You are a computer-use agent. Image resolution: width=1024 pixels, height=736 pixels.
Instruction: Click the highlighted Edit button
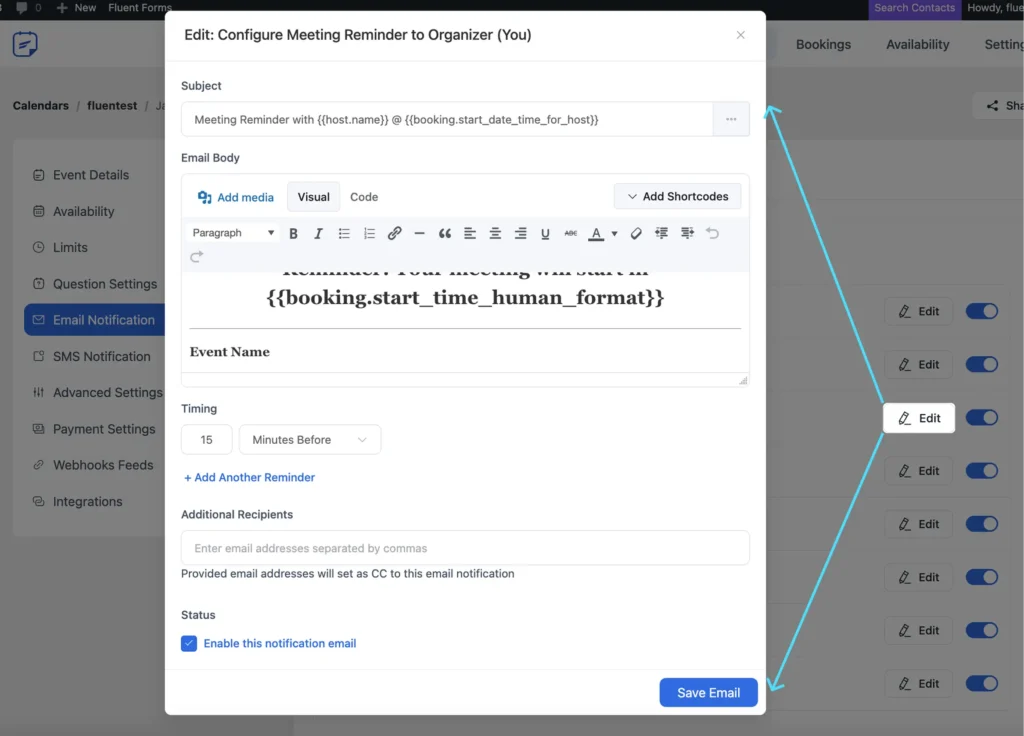point(919,418)
